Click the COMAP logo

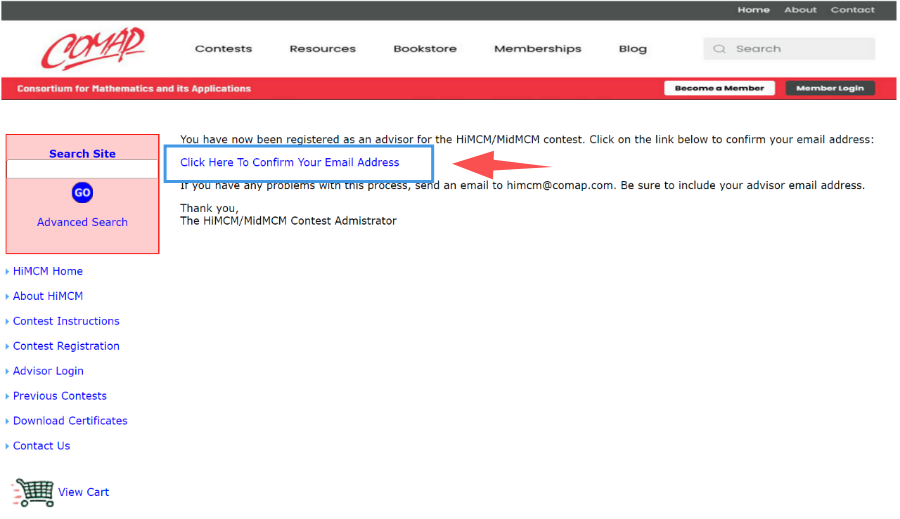pyautogui.click(x=92, y=48)
